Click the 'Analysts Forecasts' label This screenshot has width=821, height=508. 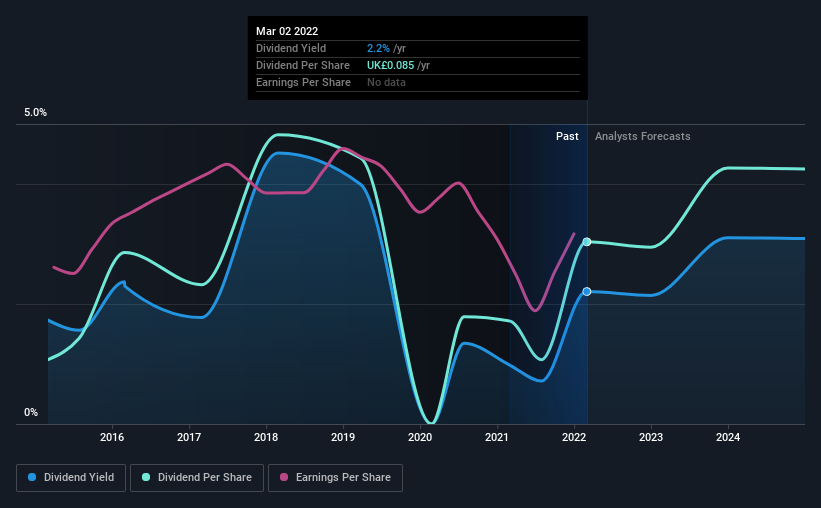642,136
